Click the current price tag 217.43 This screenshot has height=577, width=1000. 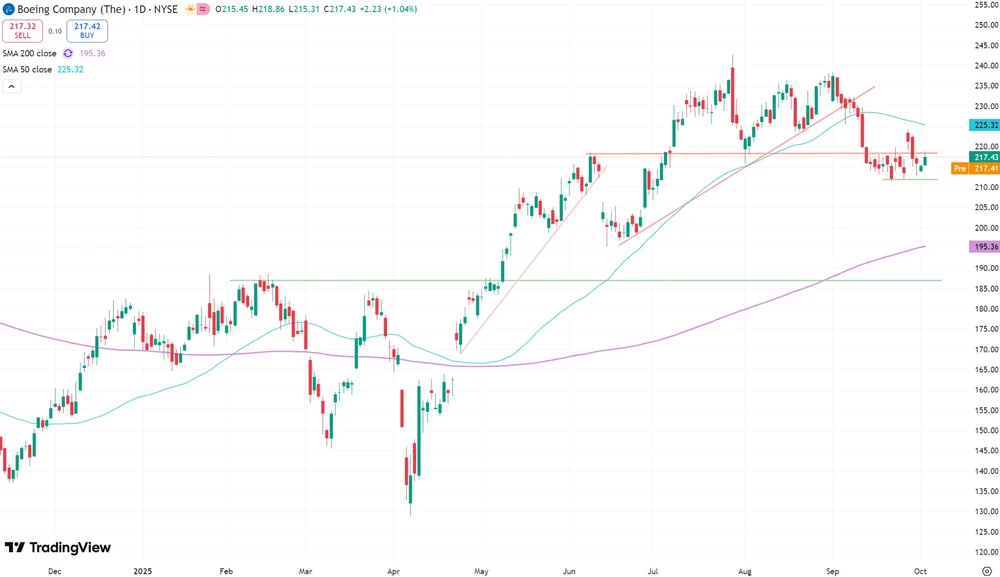click(985, 157)
